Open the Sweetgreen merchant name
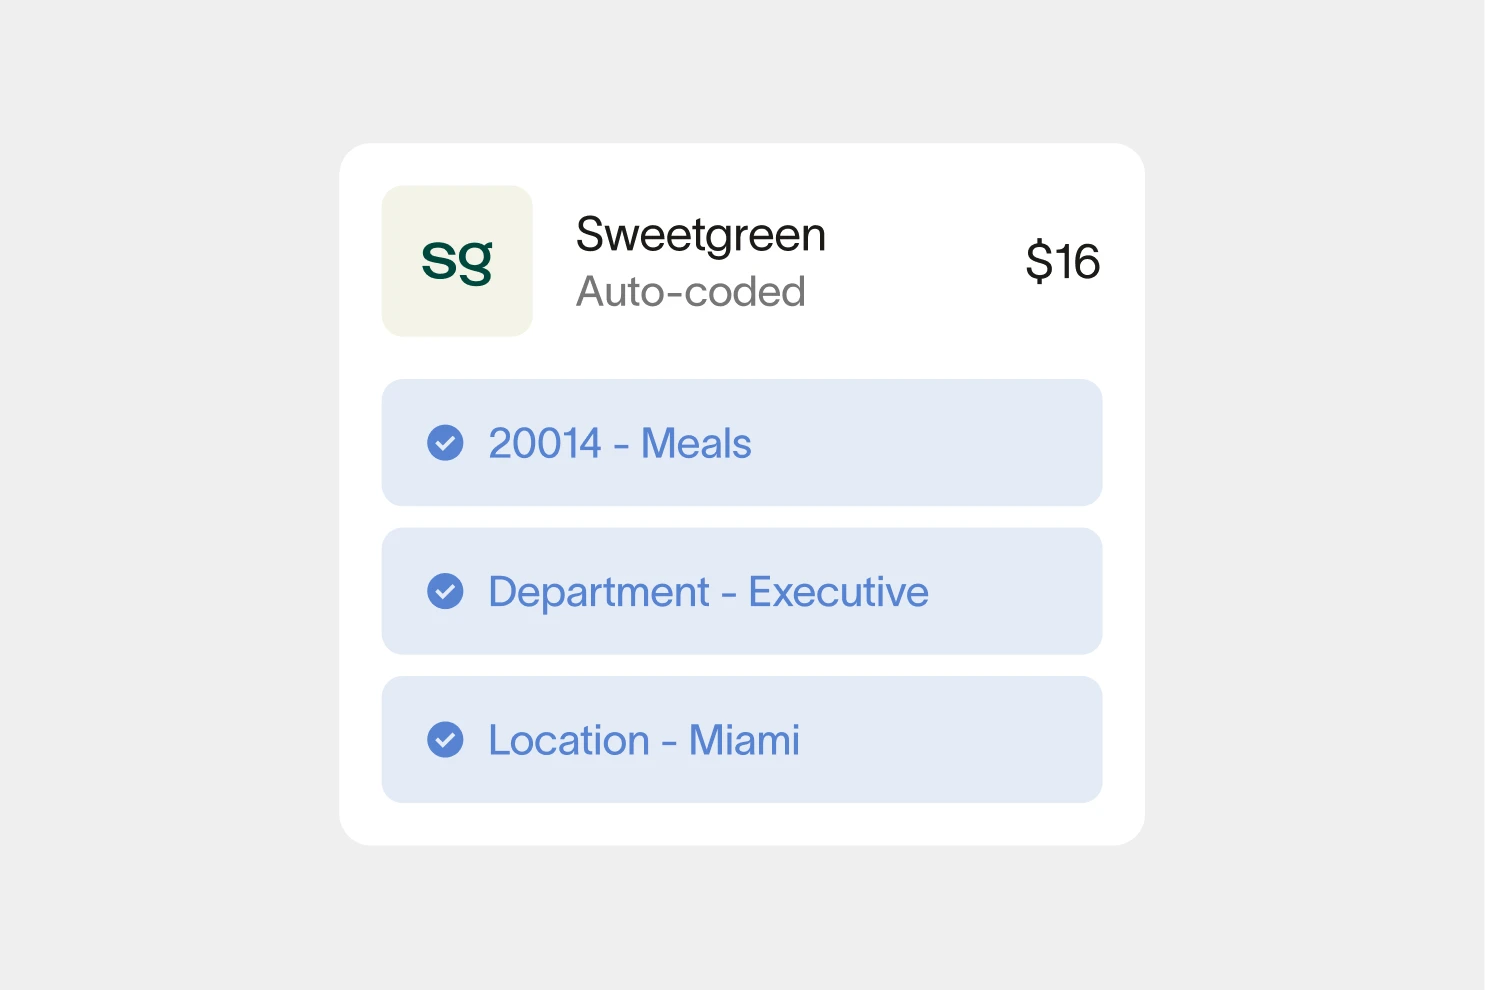 tap(700, 235)
